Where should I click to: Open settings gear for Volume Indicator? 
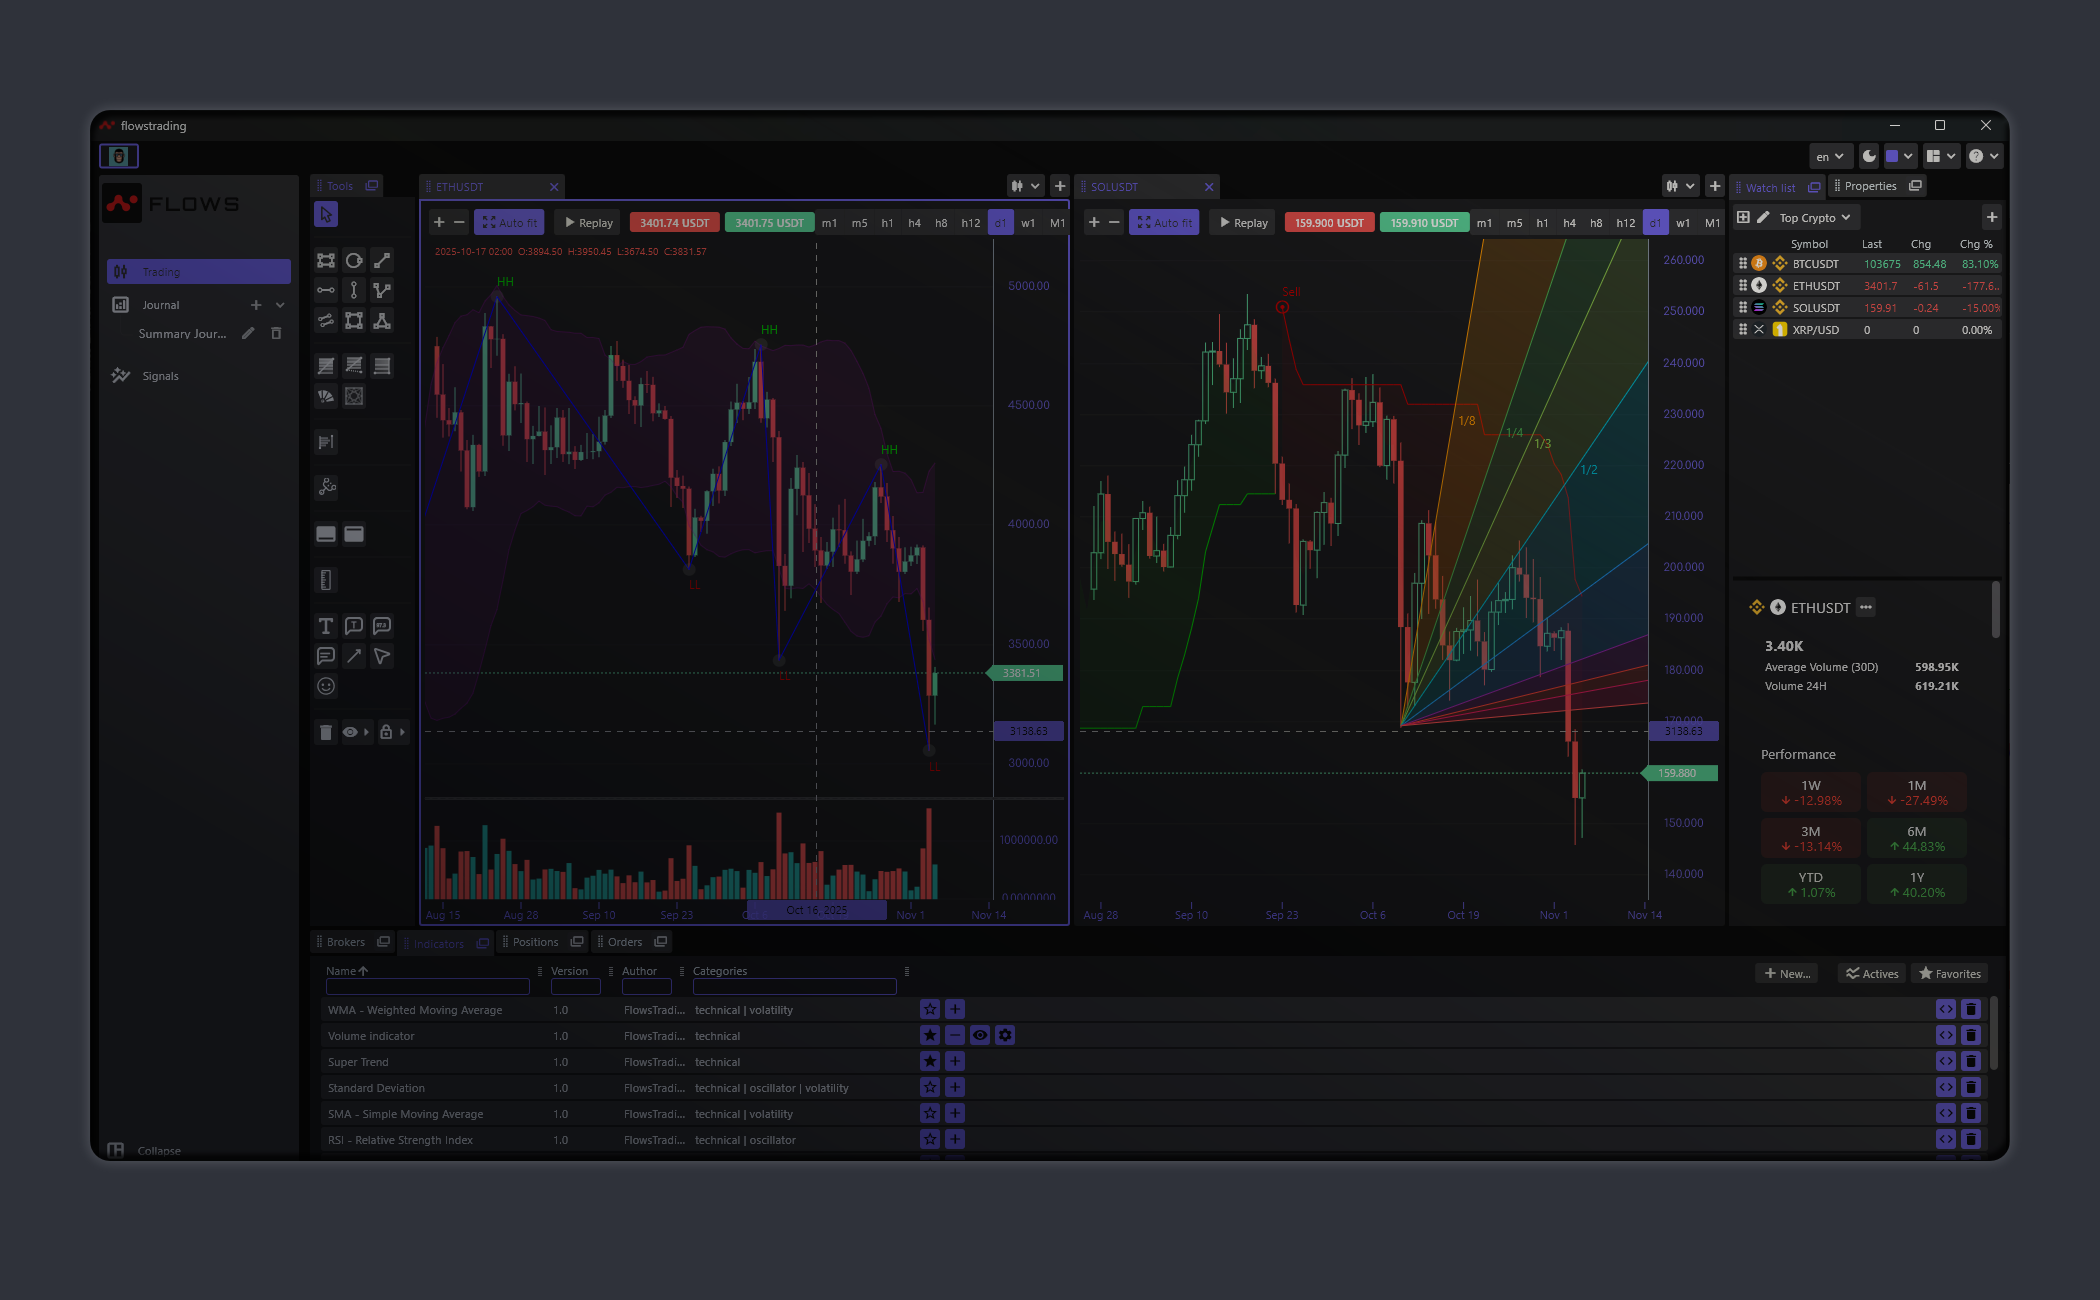(1005, 1036)
